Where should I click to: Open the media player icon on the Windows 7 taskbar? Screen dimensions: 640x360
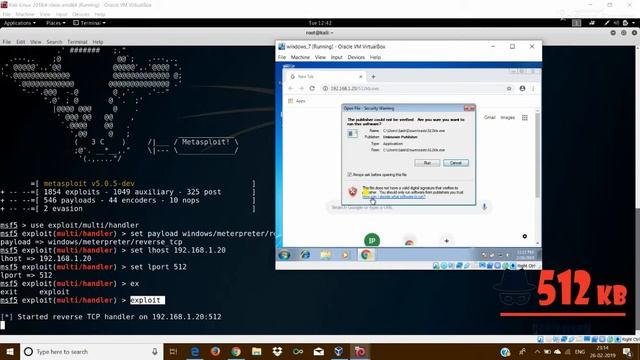pos(345,255)
